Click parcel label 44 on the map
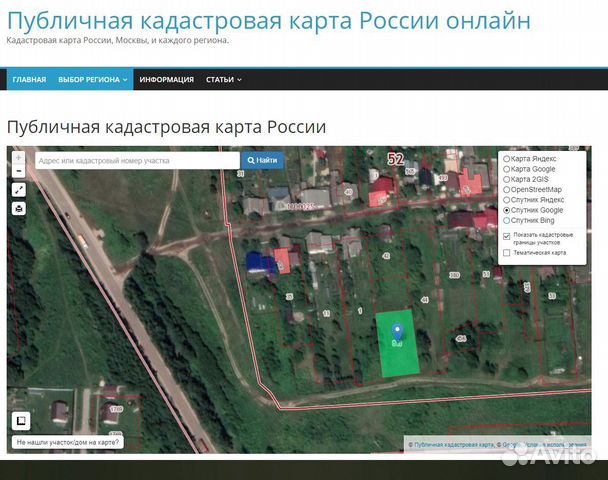Image resolution: width=608 pixels, height=480 pixels. click(425, 300)
